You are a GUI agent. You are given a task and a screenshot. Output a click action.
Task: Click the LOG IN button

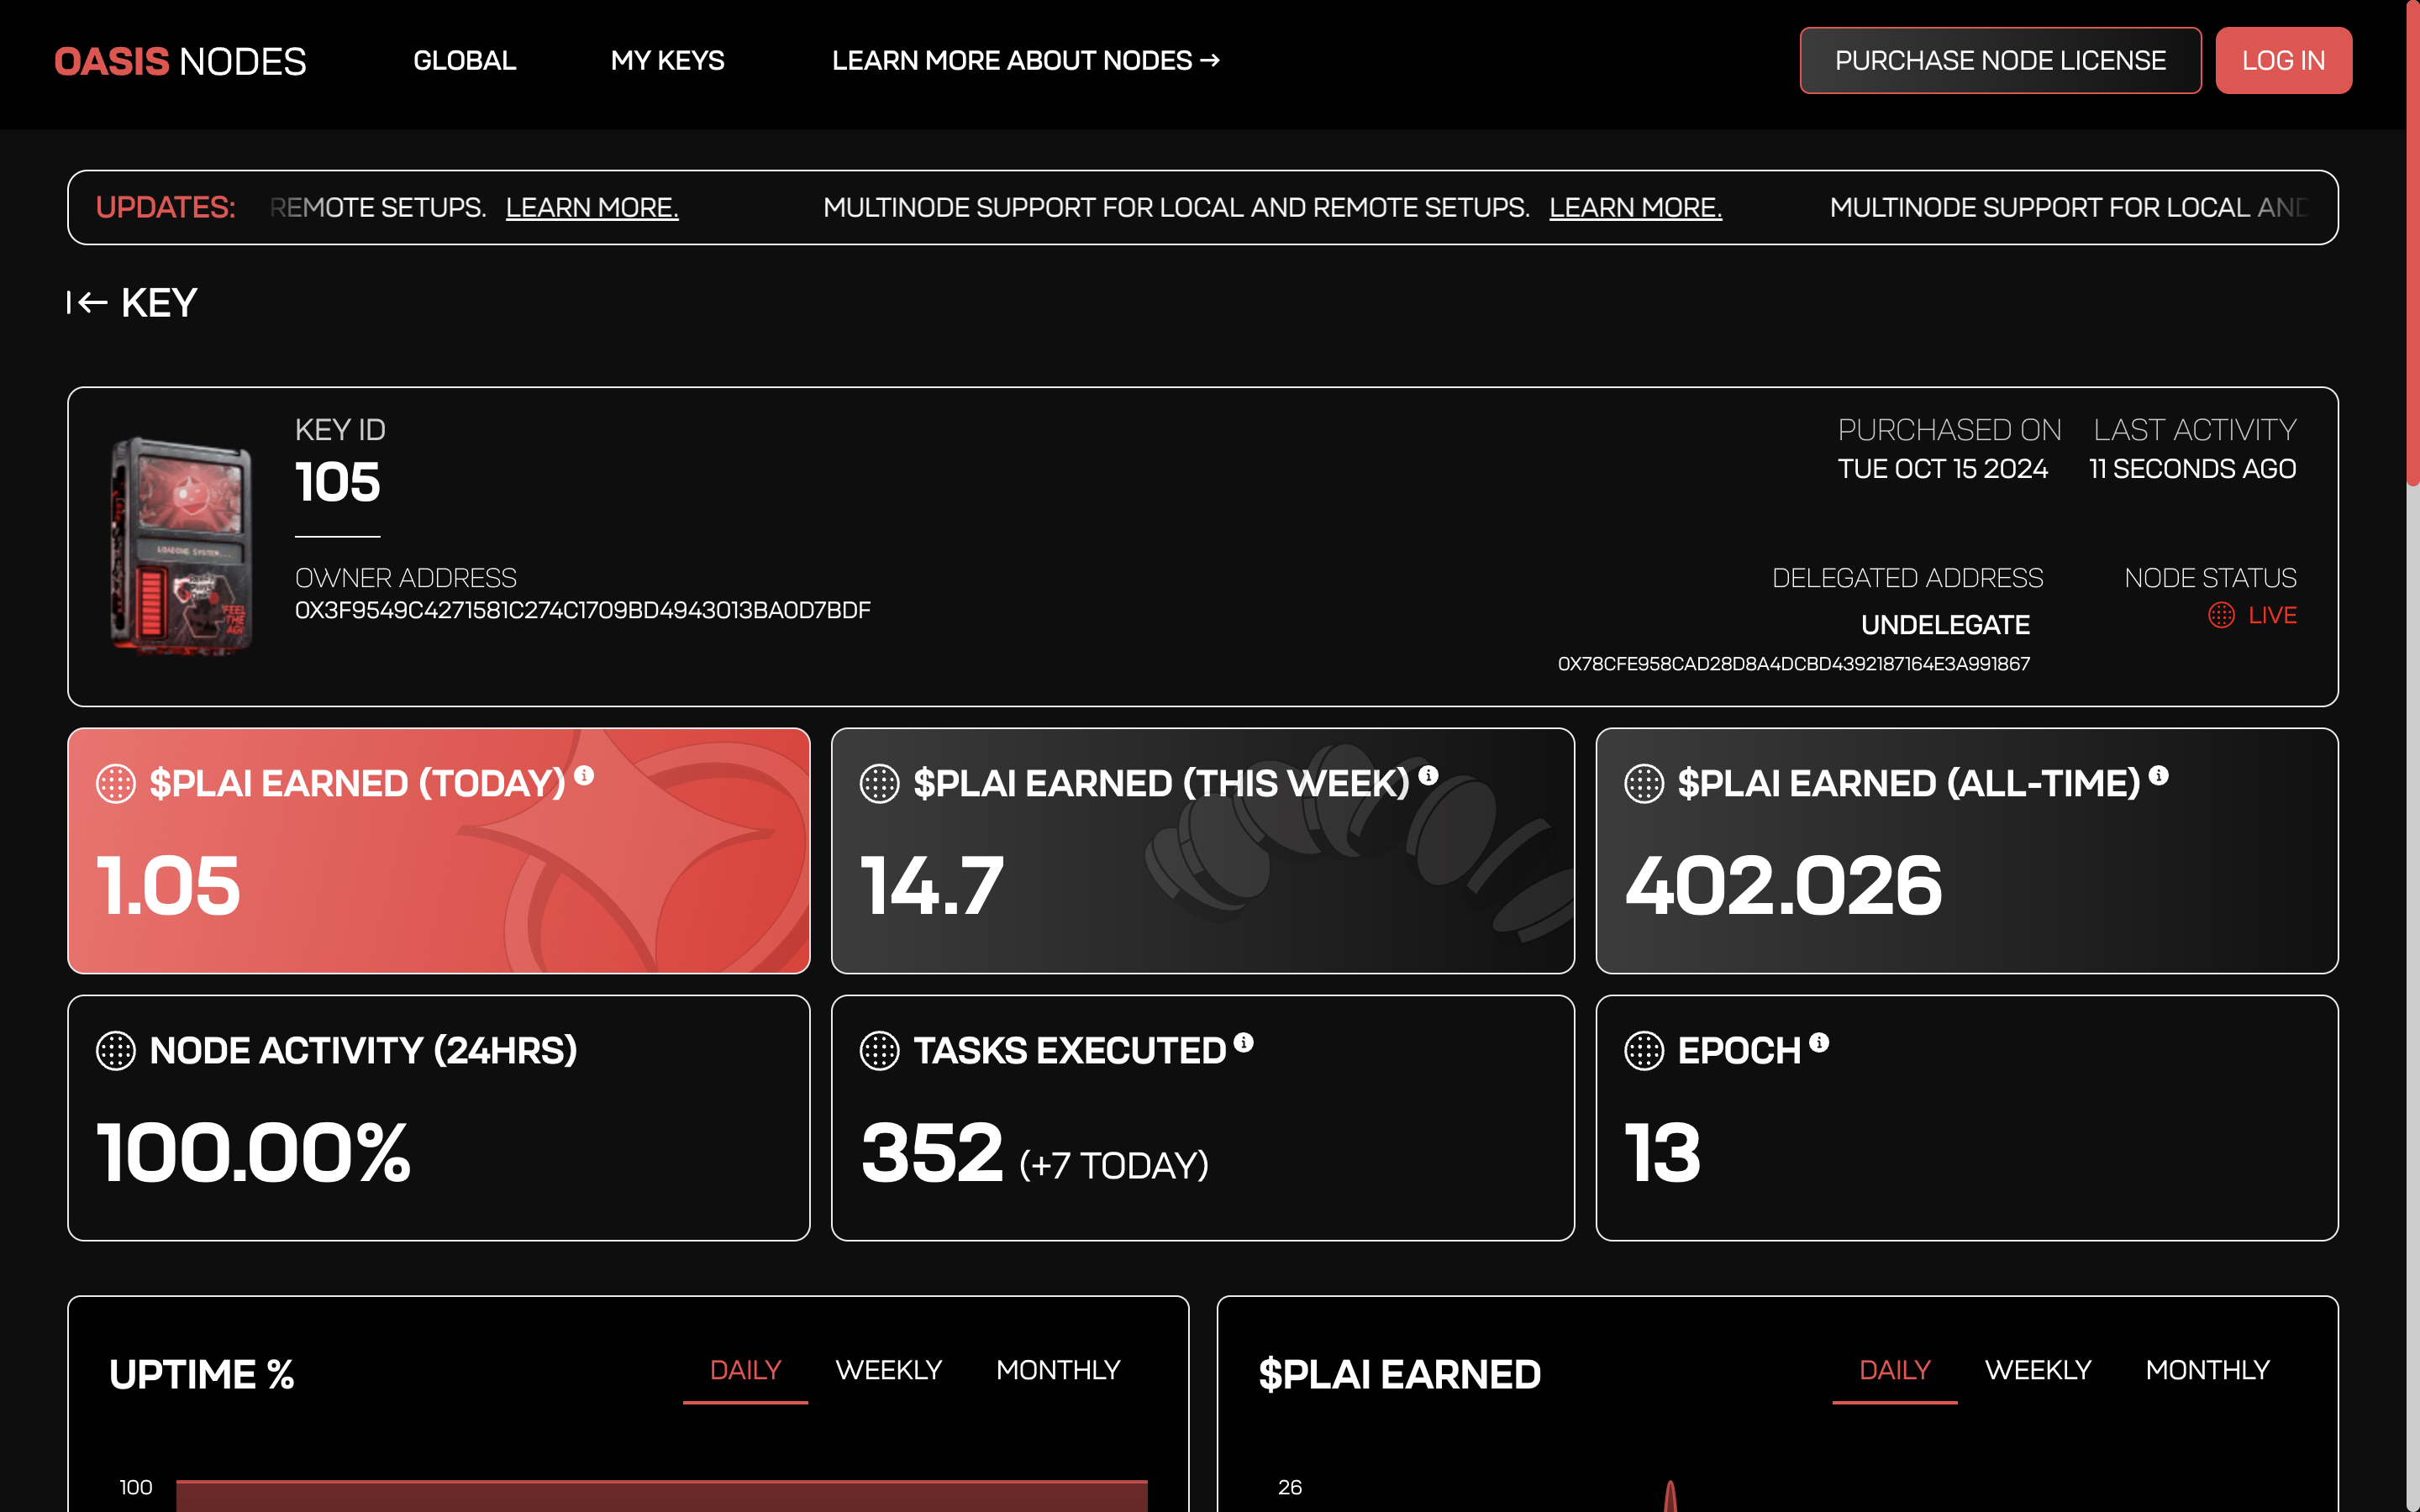[x=2284, y=60]
